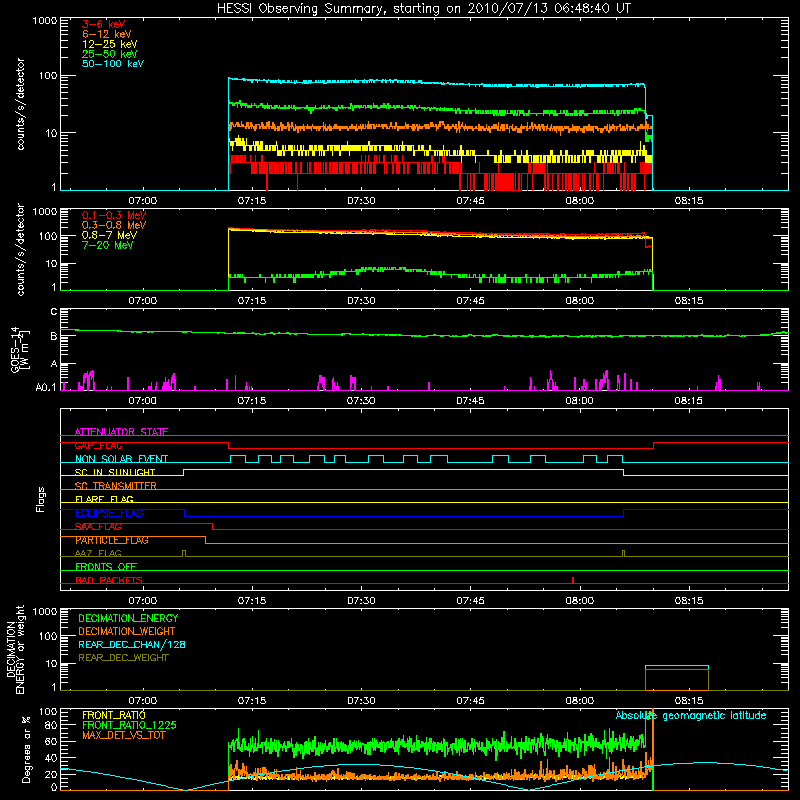800x800 pixels.
Task: Click the SAA_FLAG label
Action: pos(98,527)
